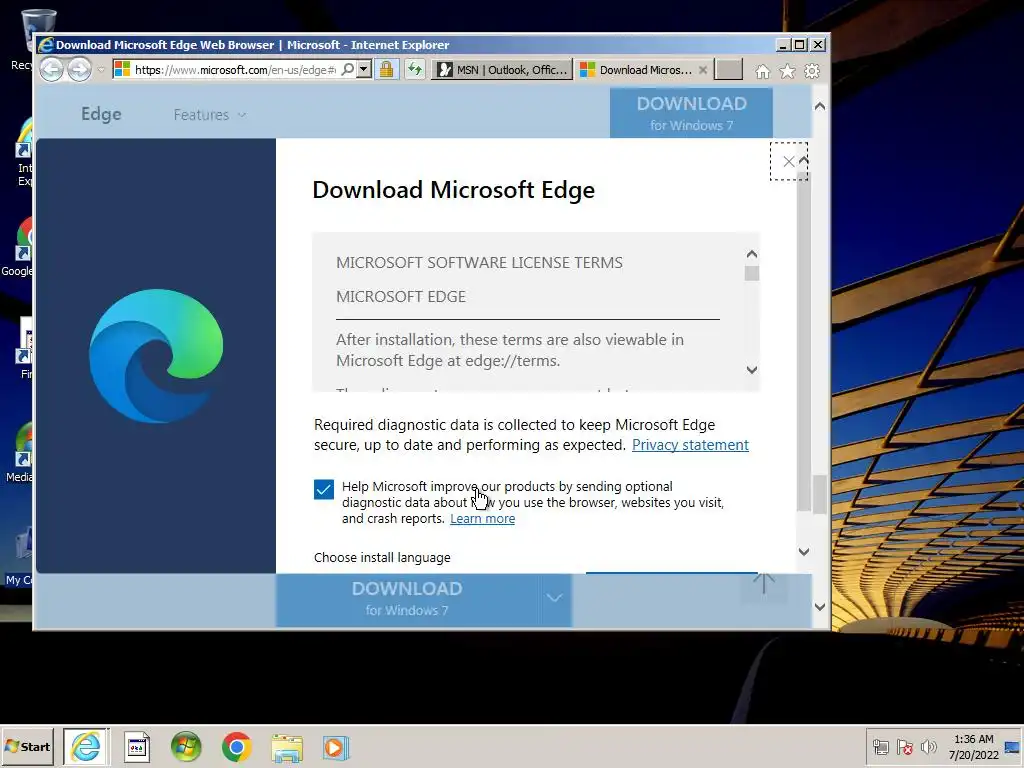Viewport: 1024px width, 768px height.
Task: Click the license terms scrollbar thumb
Action: (x=752, y=273)
